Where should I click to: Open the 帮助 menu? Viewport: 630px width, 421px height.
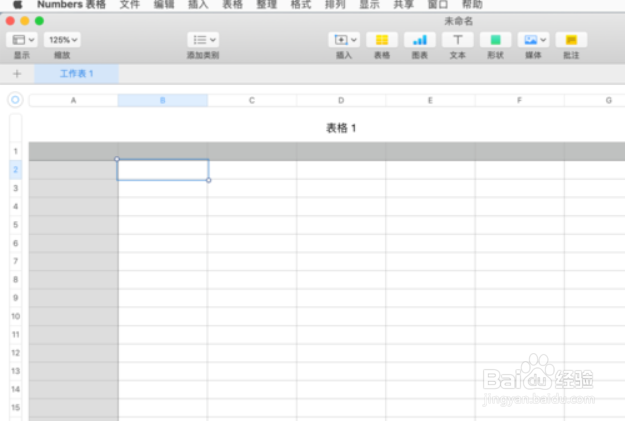(x=472, y=4)
